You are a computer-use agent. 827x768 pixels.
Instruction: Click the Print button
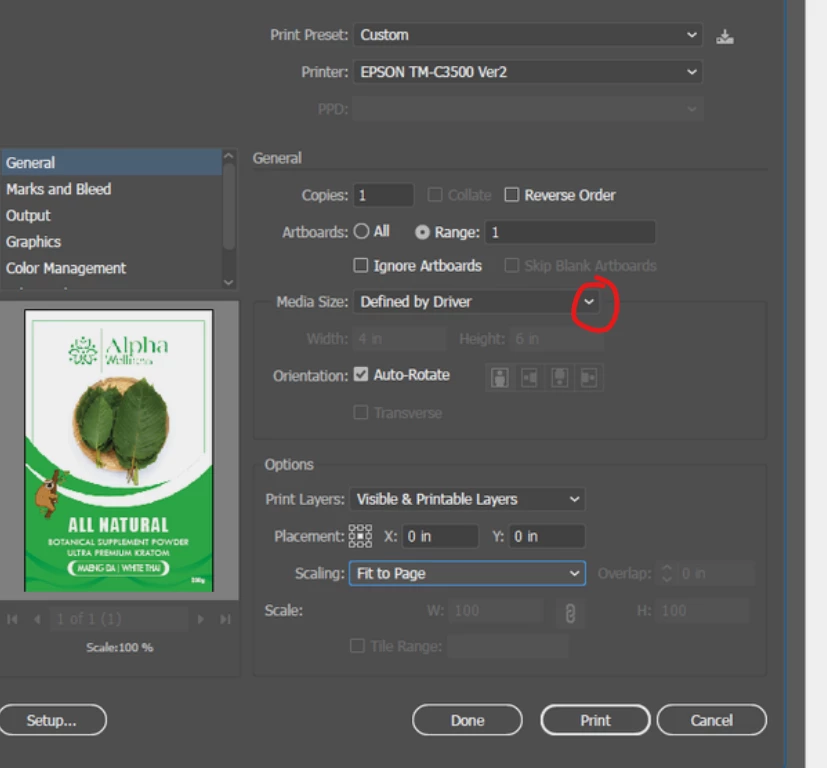(x=595, y=720)
